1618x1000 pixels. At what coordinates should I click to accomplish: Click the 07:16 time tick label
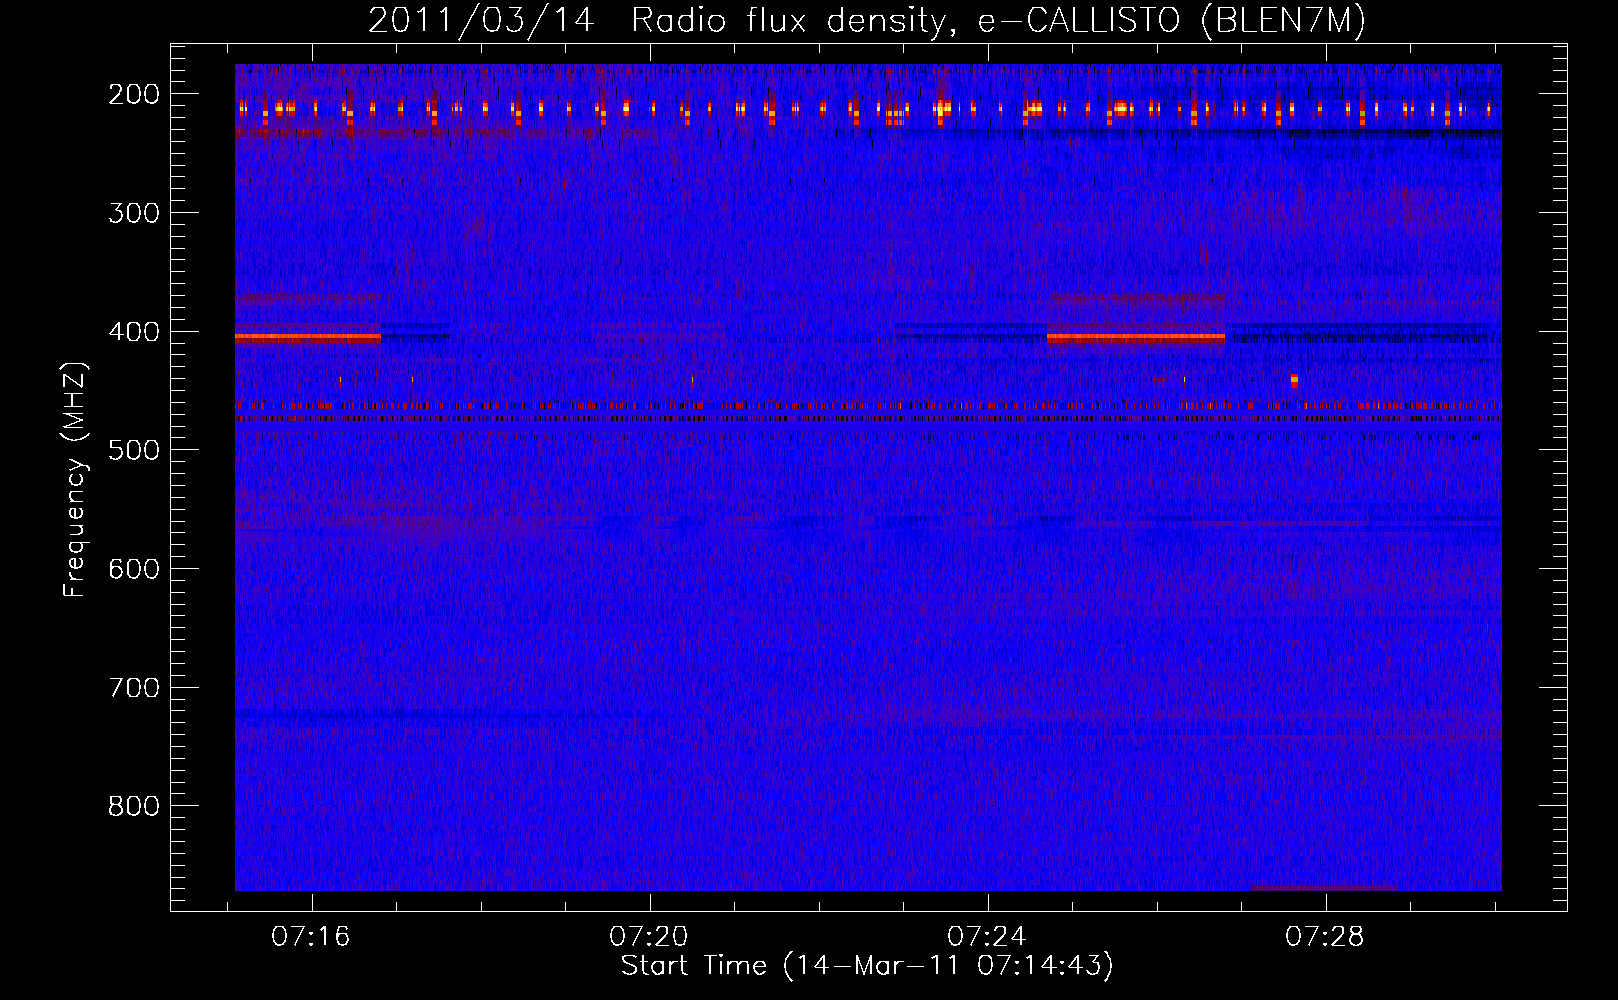click(311, 937)
